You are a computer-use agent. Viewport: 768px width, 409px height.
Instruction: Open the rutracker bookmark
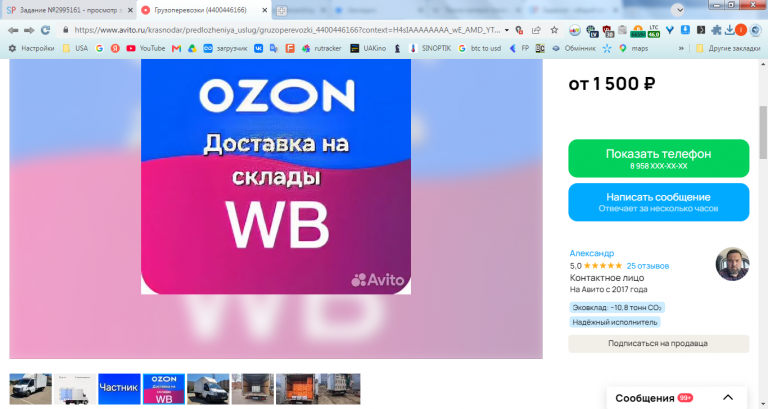pos(322,48)
